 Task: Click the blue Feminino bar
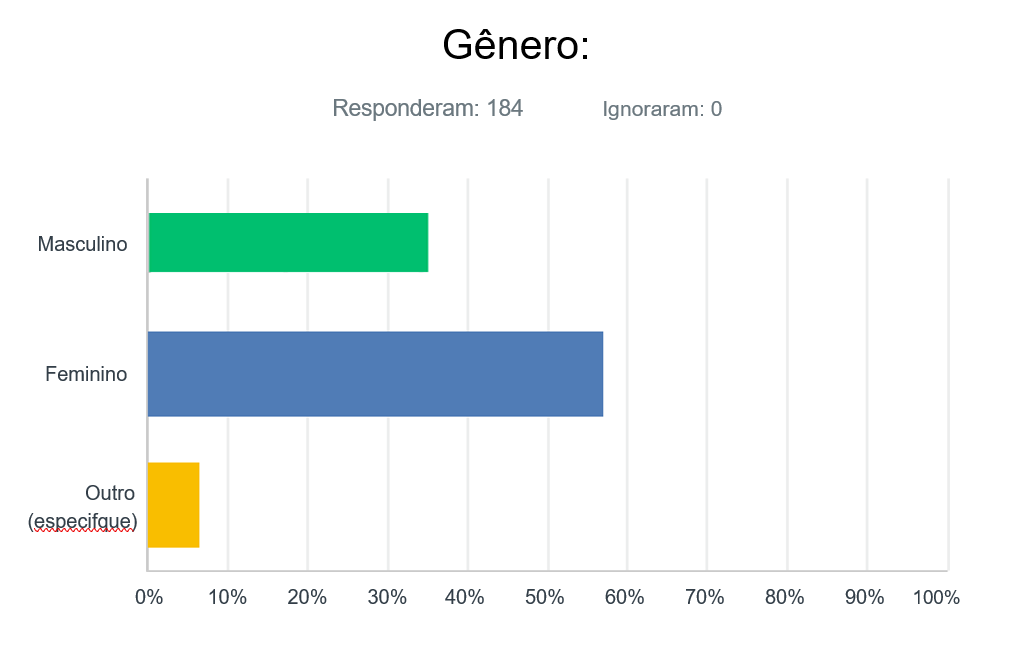click(x=375, y=373)
